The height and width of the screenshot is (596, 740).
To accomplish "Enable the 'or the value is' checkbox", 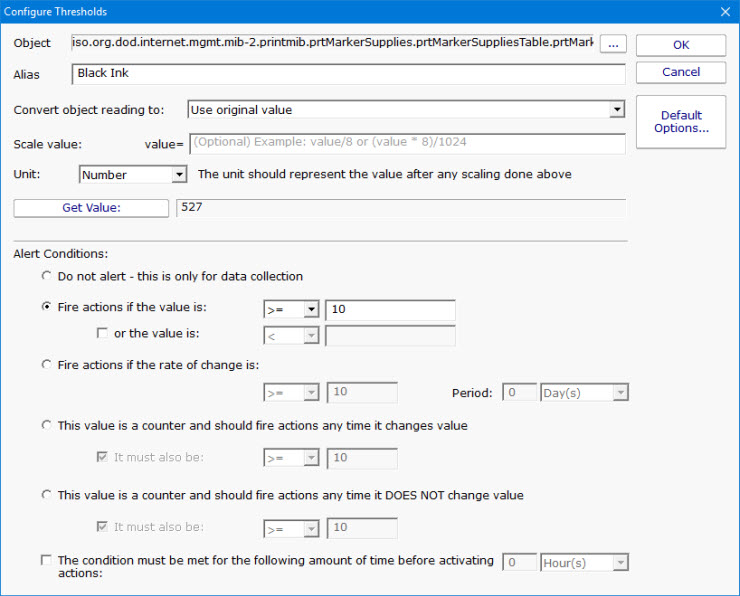I will point(102,333).
